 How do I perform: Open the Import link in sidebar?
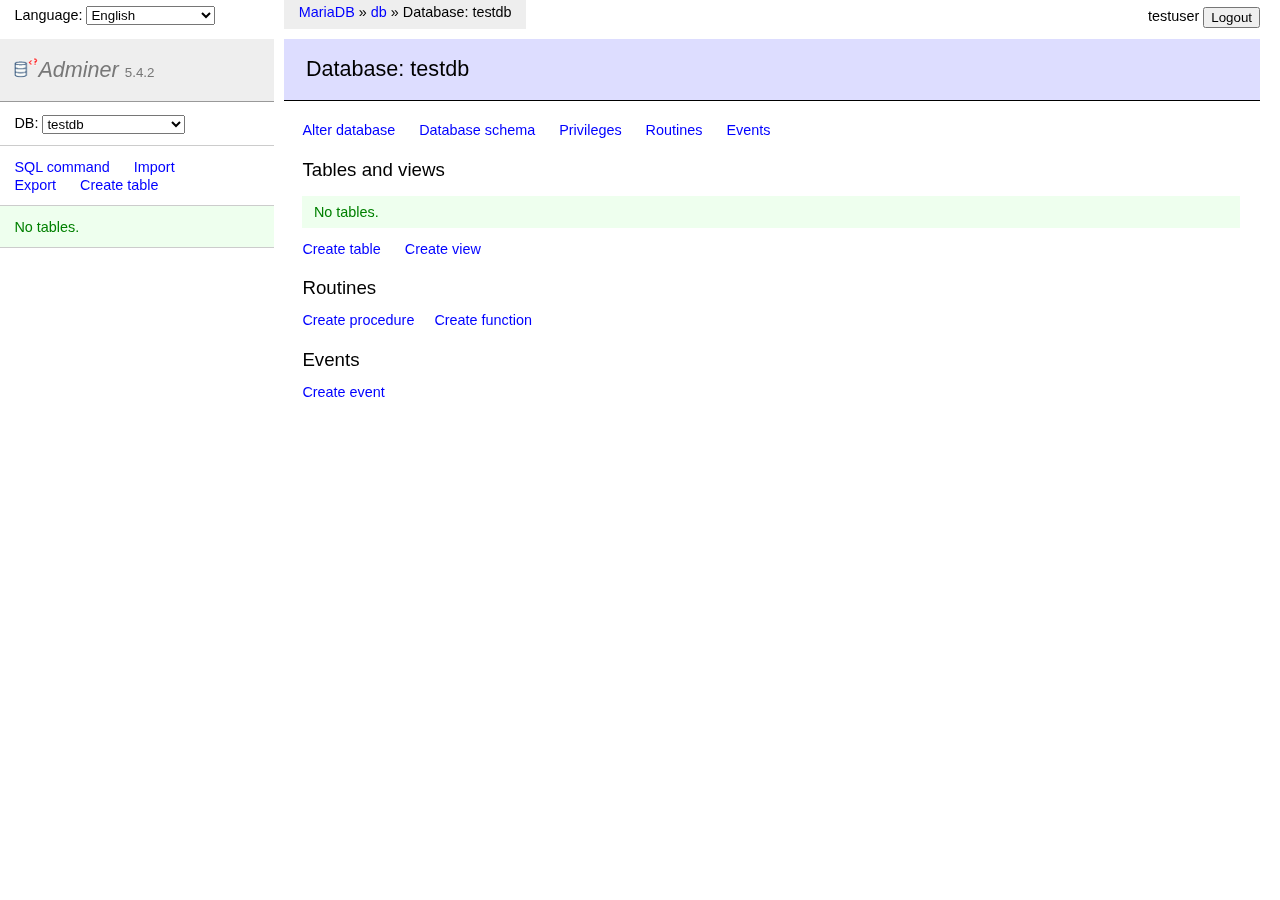154,167
